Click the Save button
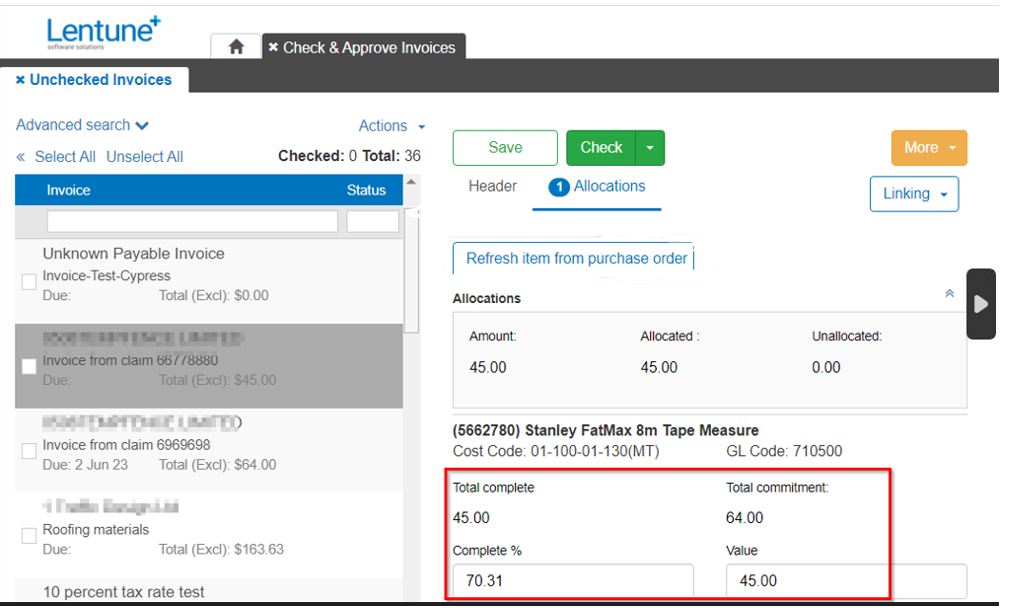 [504, 147]
